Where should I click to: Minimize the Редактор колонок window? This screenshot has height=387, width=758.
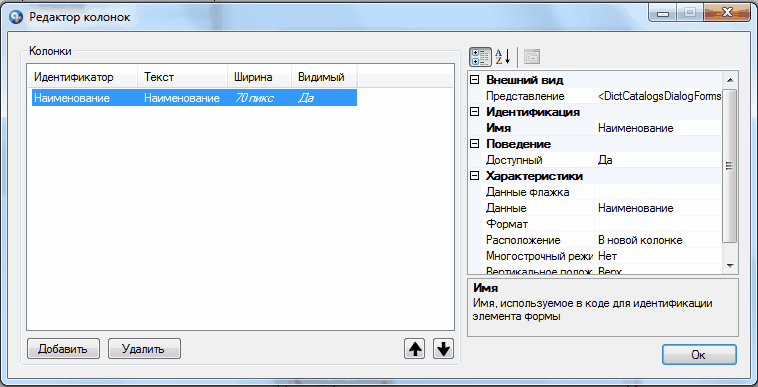click(663, 14)
